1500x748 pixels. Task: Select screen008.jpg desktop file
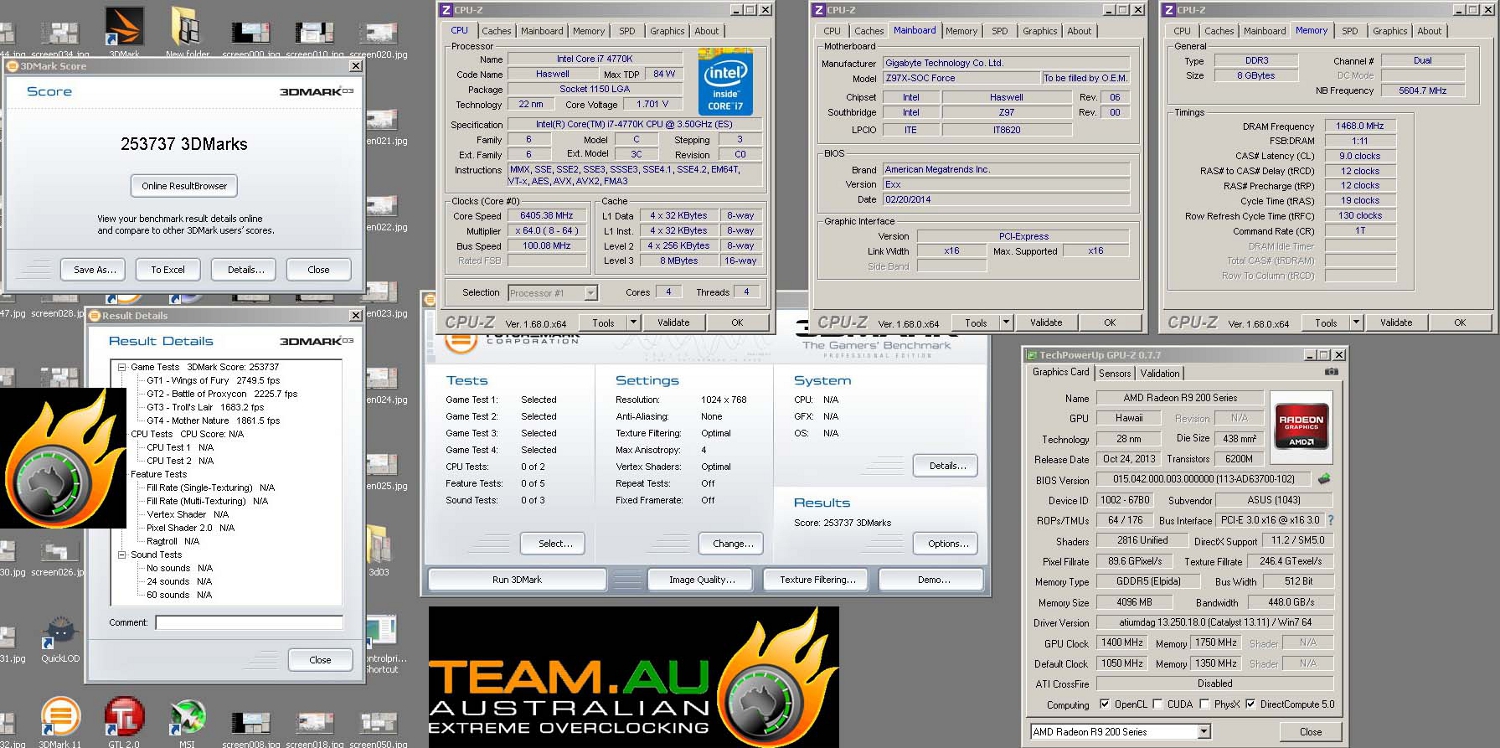point(250,730)
